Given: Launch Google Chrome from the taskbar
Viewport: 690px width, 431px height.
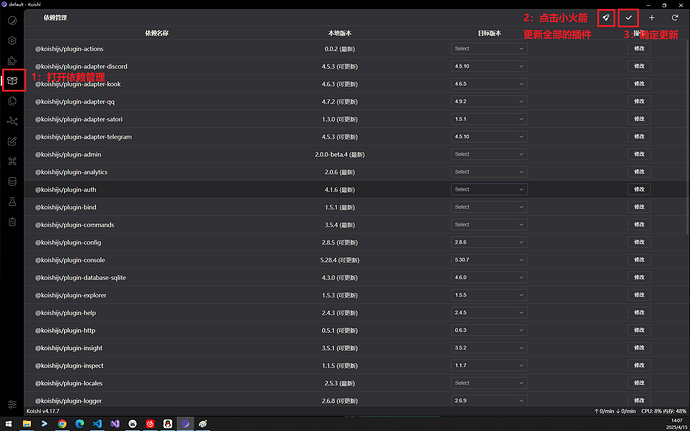Looking at the screenshot, I should 62,424.
